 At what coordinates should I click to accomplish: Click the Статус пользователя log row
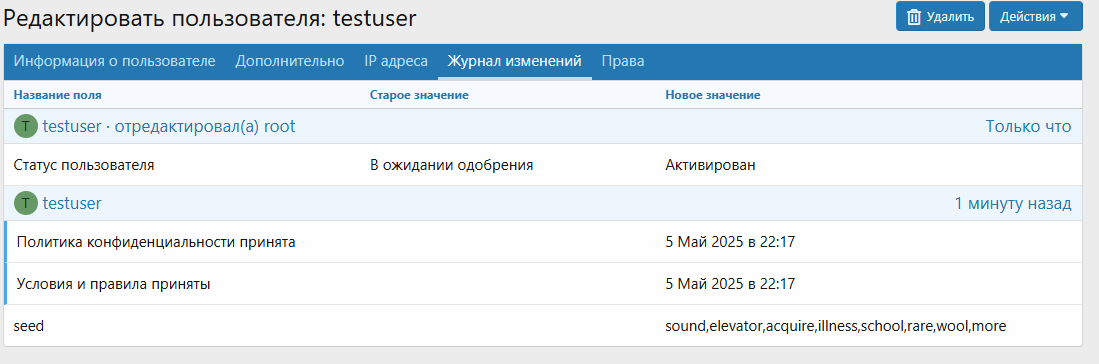pyautogui.click(x=543, y=165)
